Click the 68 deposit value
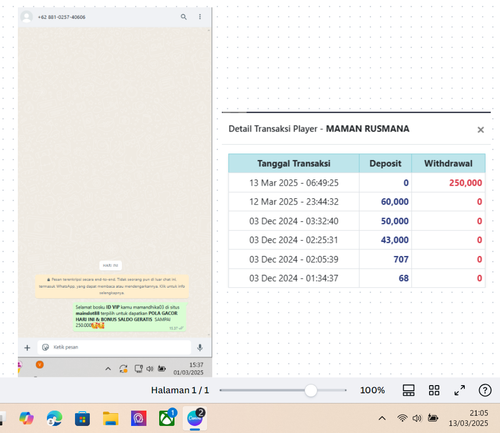Screen dimensions: 500x433 click(x=404, y=278)
